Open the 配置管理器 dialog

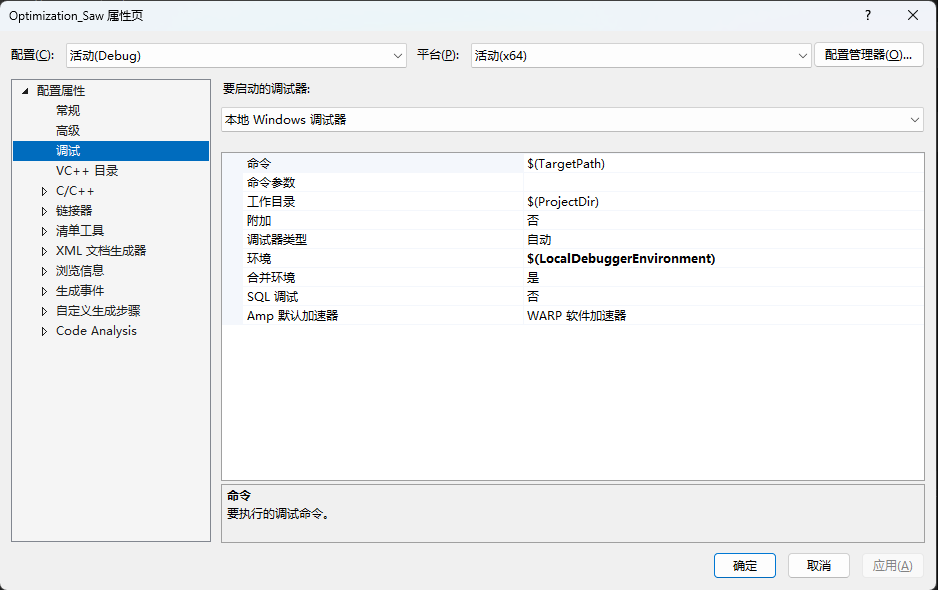(x=868, y=55)
